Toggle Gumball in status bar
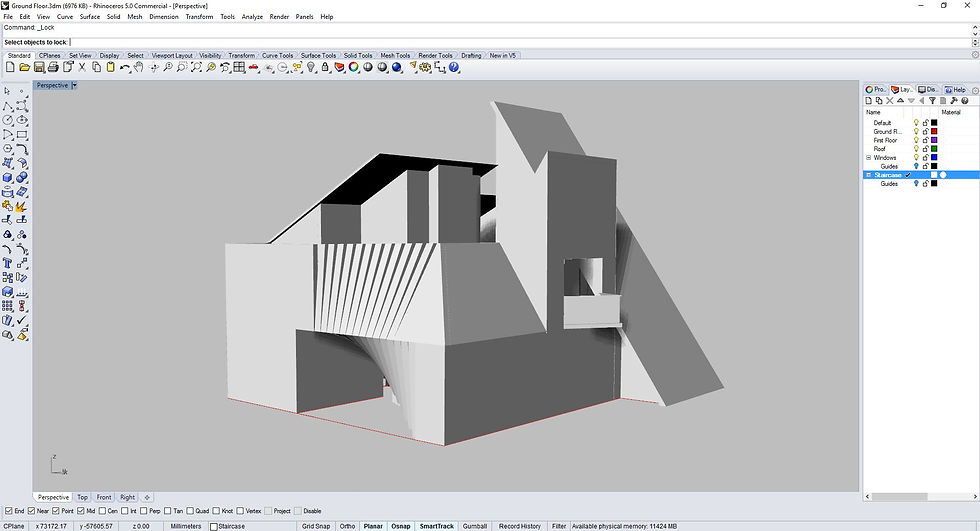The image size is (980, 531). coord(475,526)
